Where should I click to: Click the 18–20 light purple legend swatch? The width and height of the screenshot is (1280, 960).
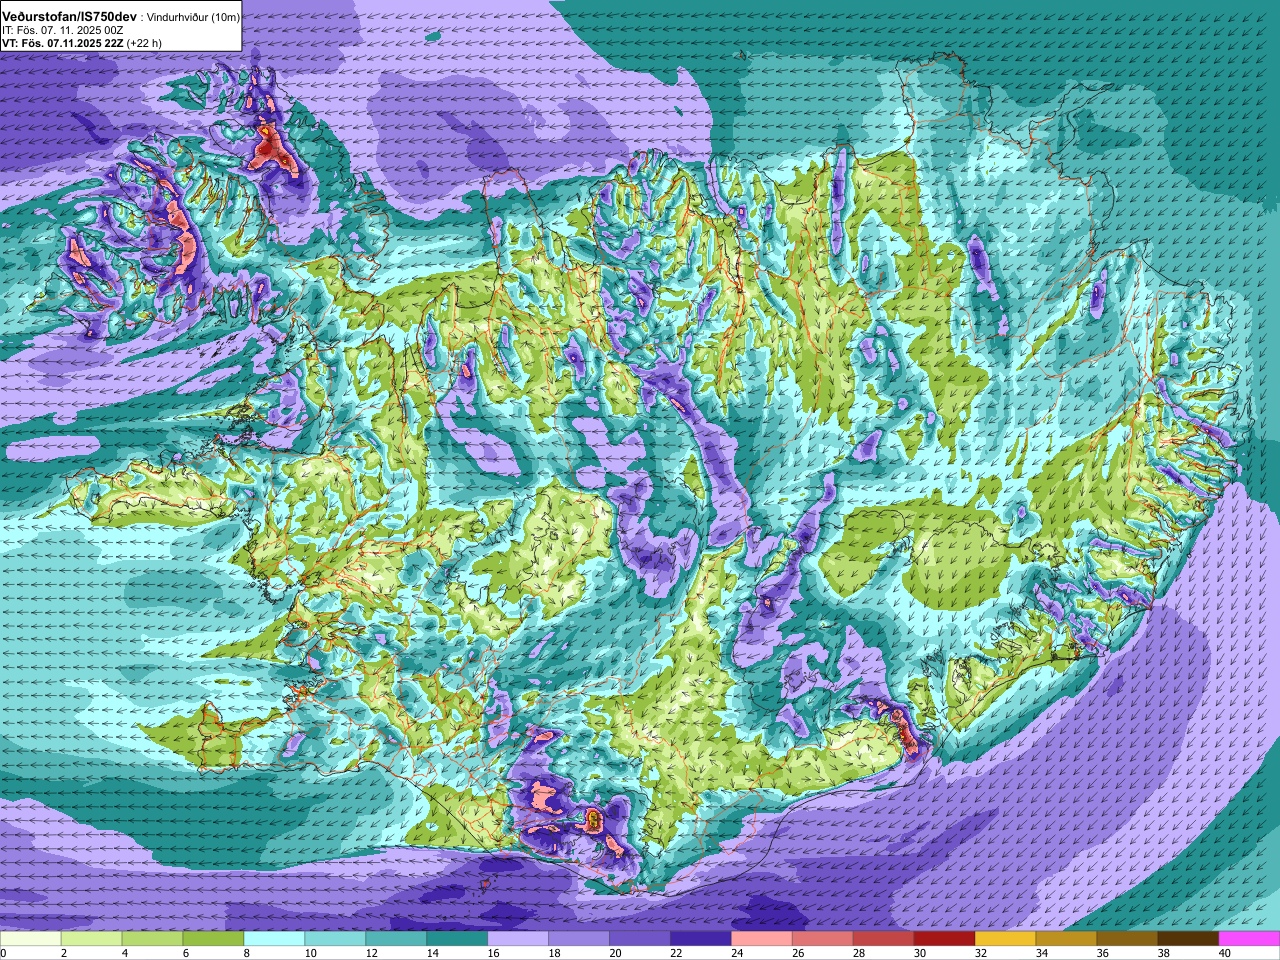click(579, 939)
